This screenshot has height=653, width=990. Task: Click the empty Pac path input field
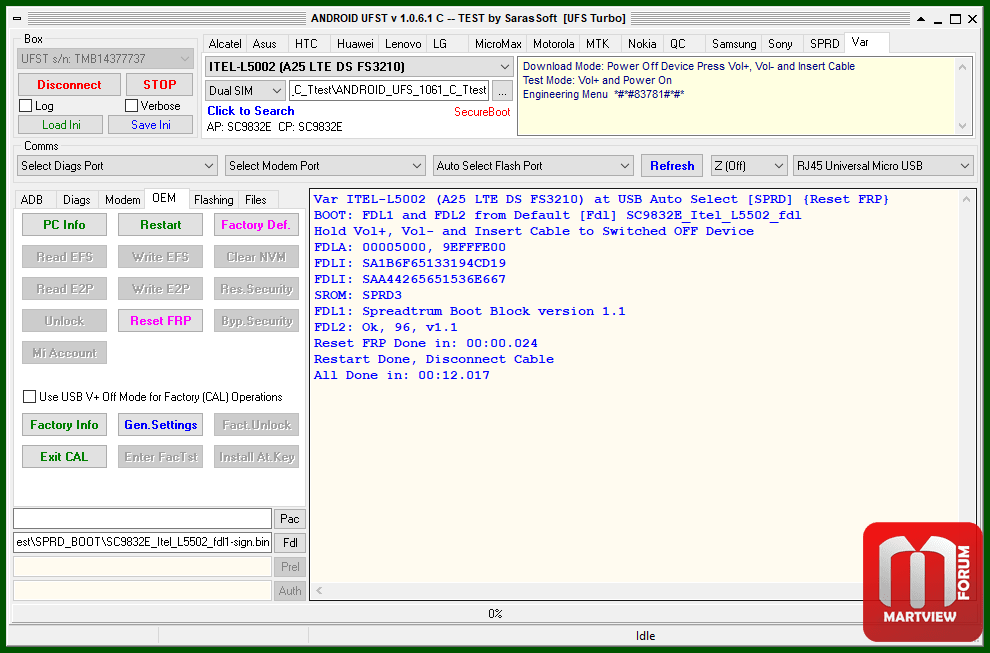[143, 518]
